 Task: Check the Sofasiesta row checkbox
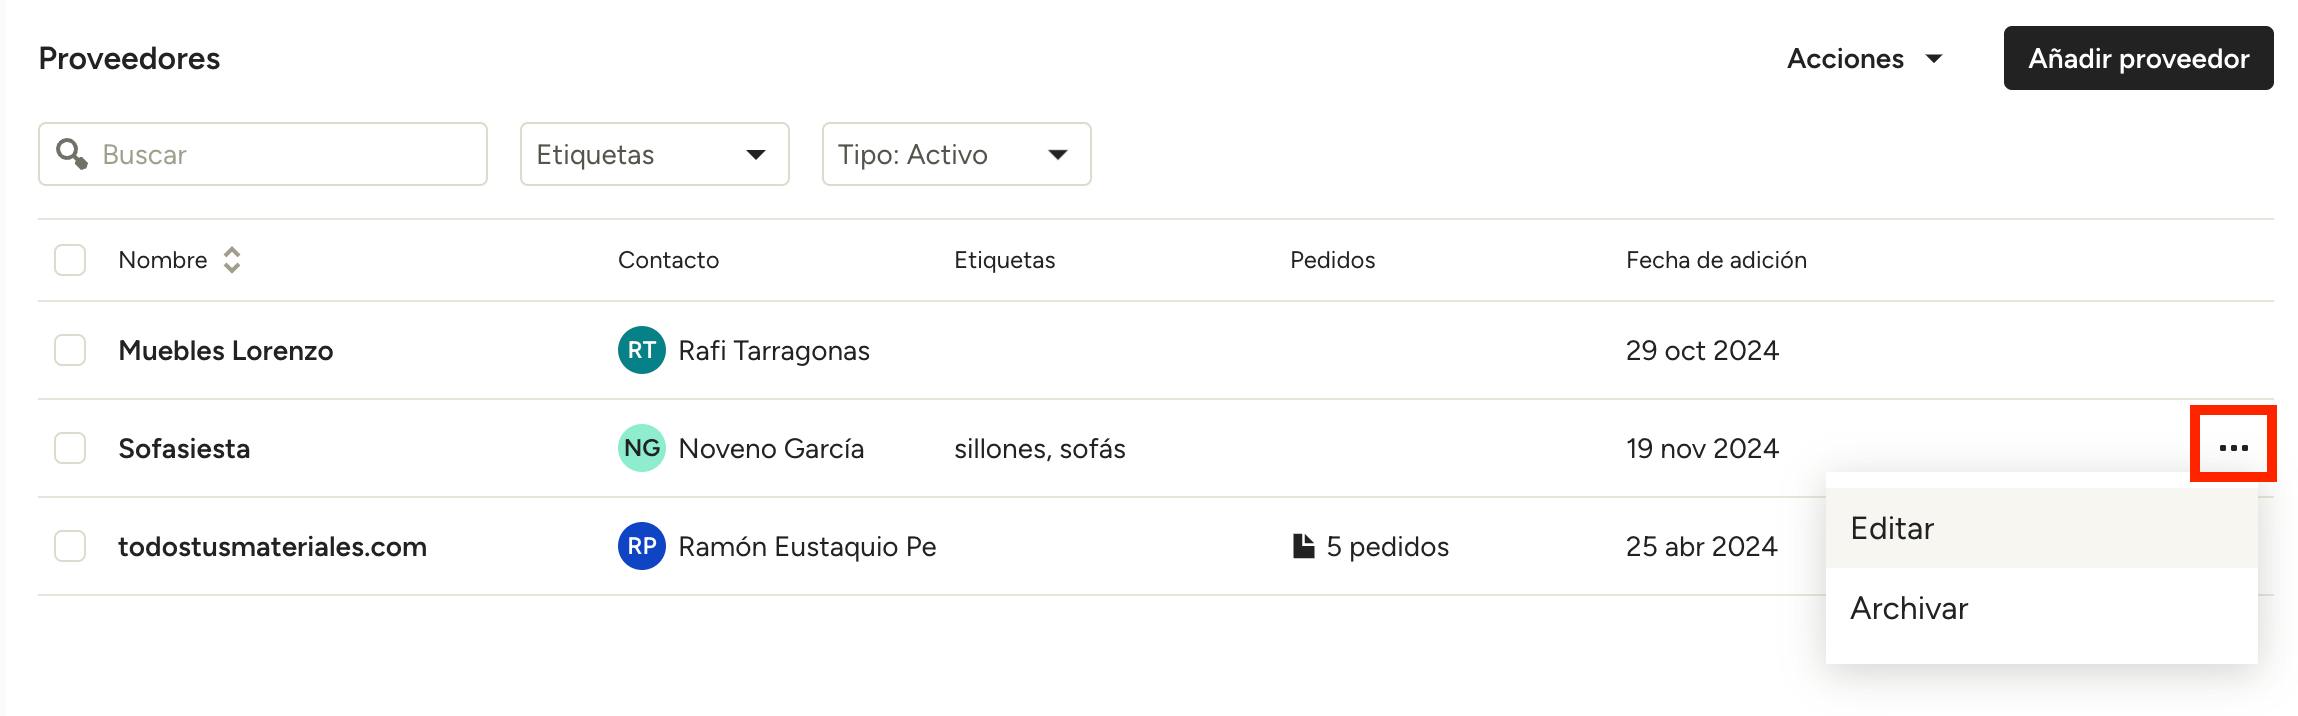click(x=70, y=448)
